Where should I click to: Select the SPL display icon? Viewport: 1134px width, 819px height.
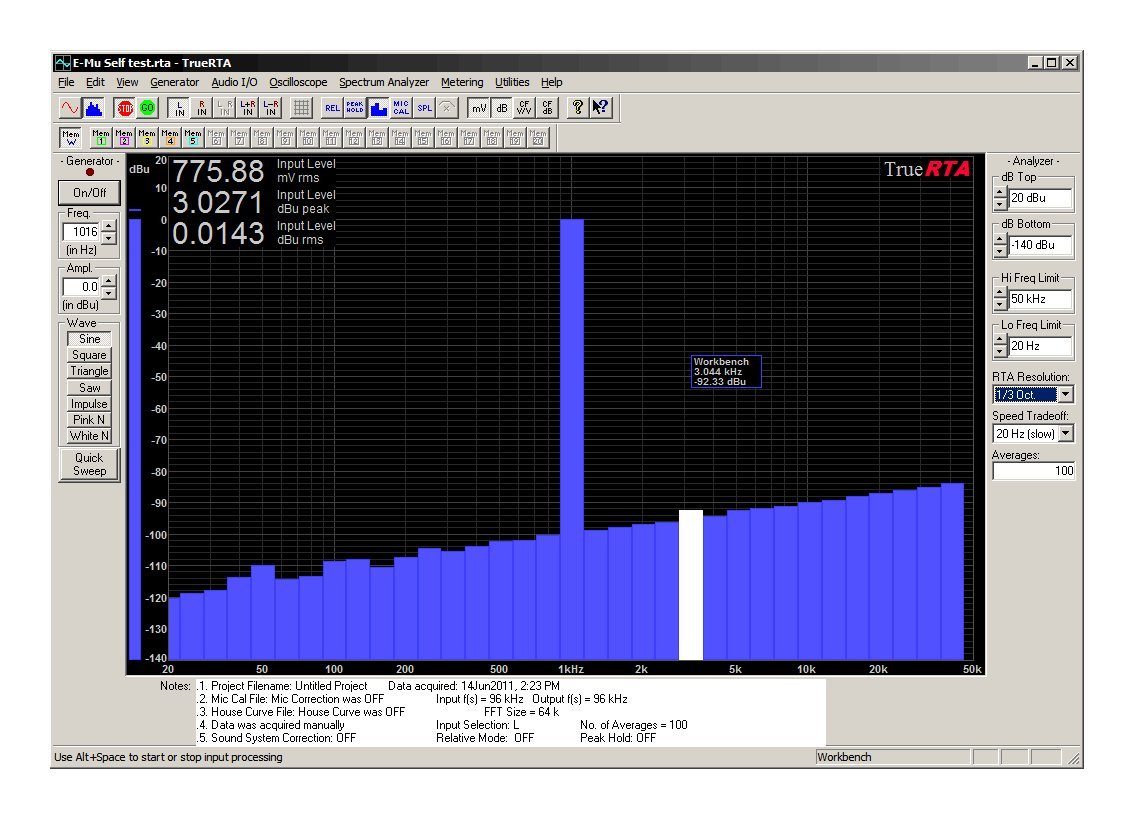coord(424,107)
